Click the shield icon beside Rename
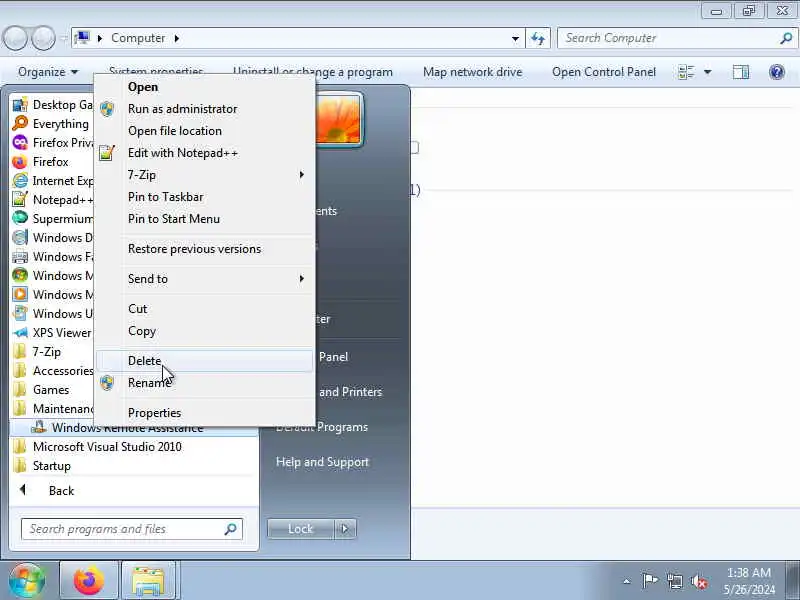Image resolution: width=800 pixels, height=600 pixels. pyautogui.click(x=107, y=383)
